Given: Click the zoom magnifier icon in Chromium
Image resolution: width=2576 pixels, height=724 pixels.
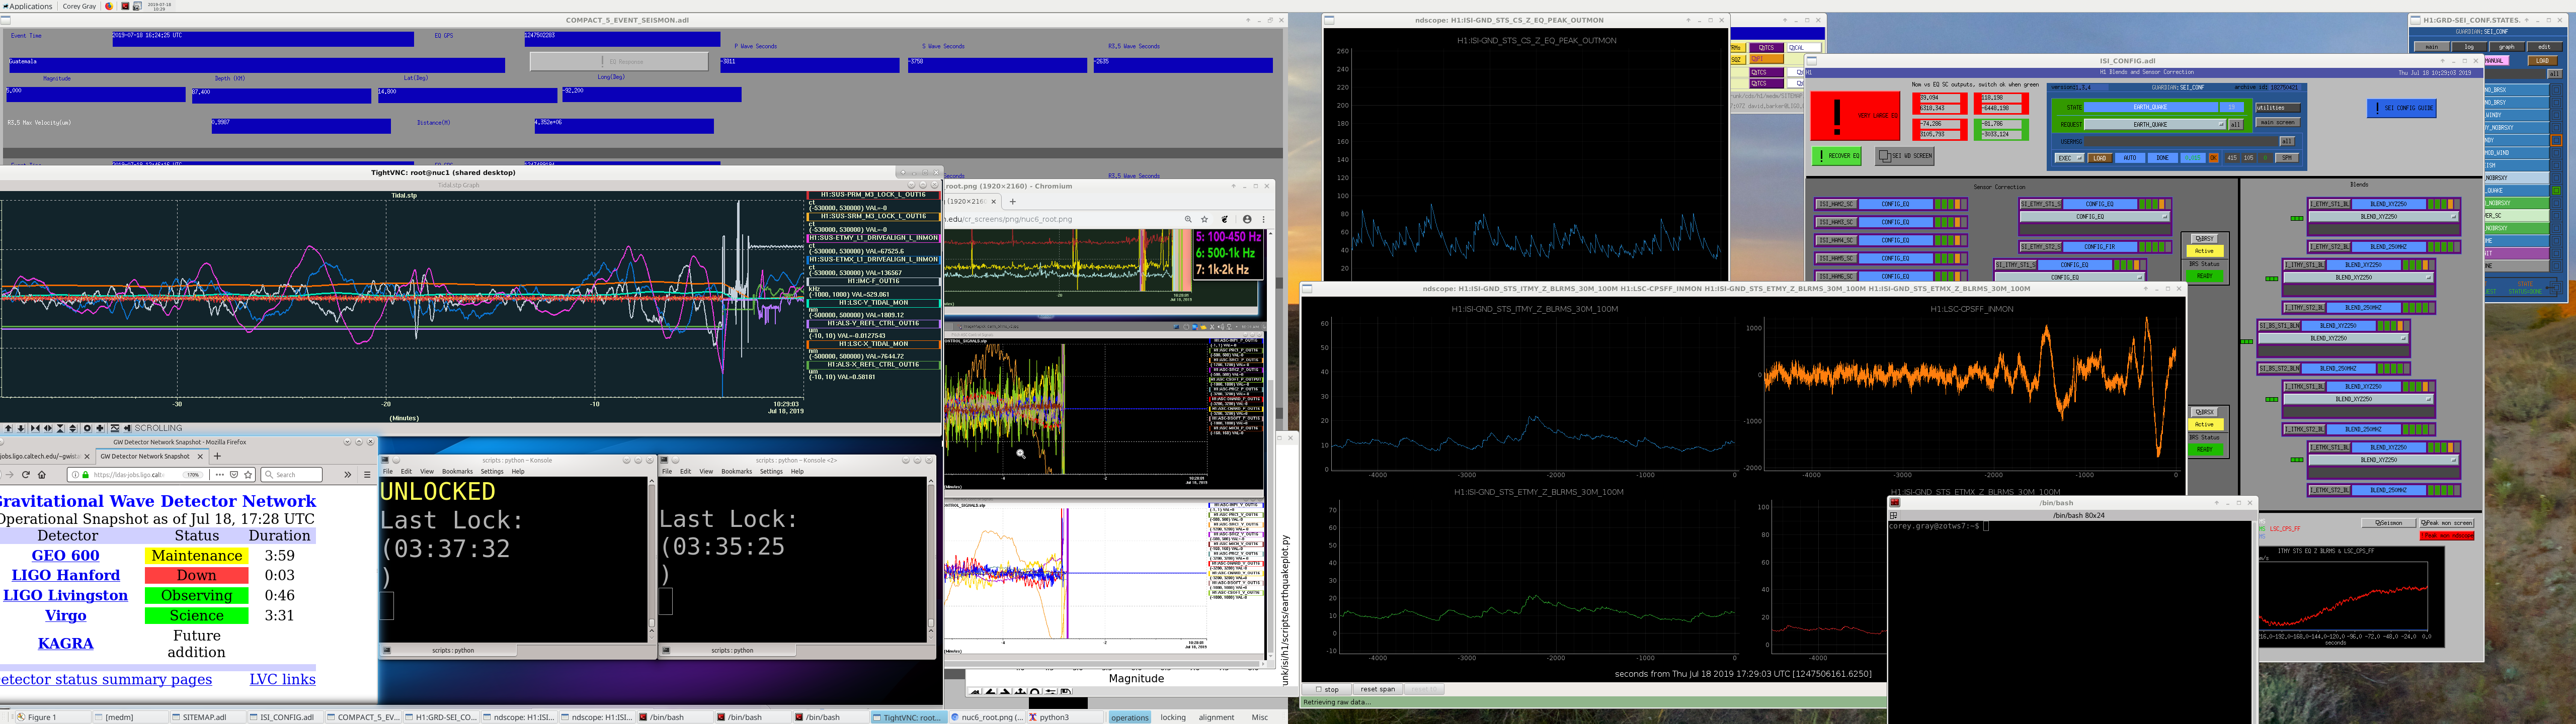Looking at the screenshot, I should tap(1188, 219).
